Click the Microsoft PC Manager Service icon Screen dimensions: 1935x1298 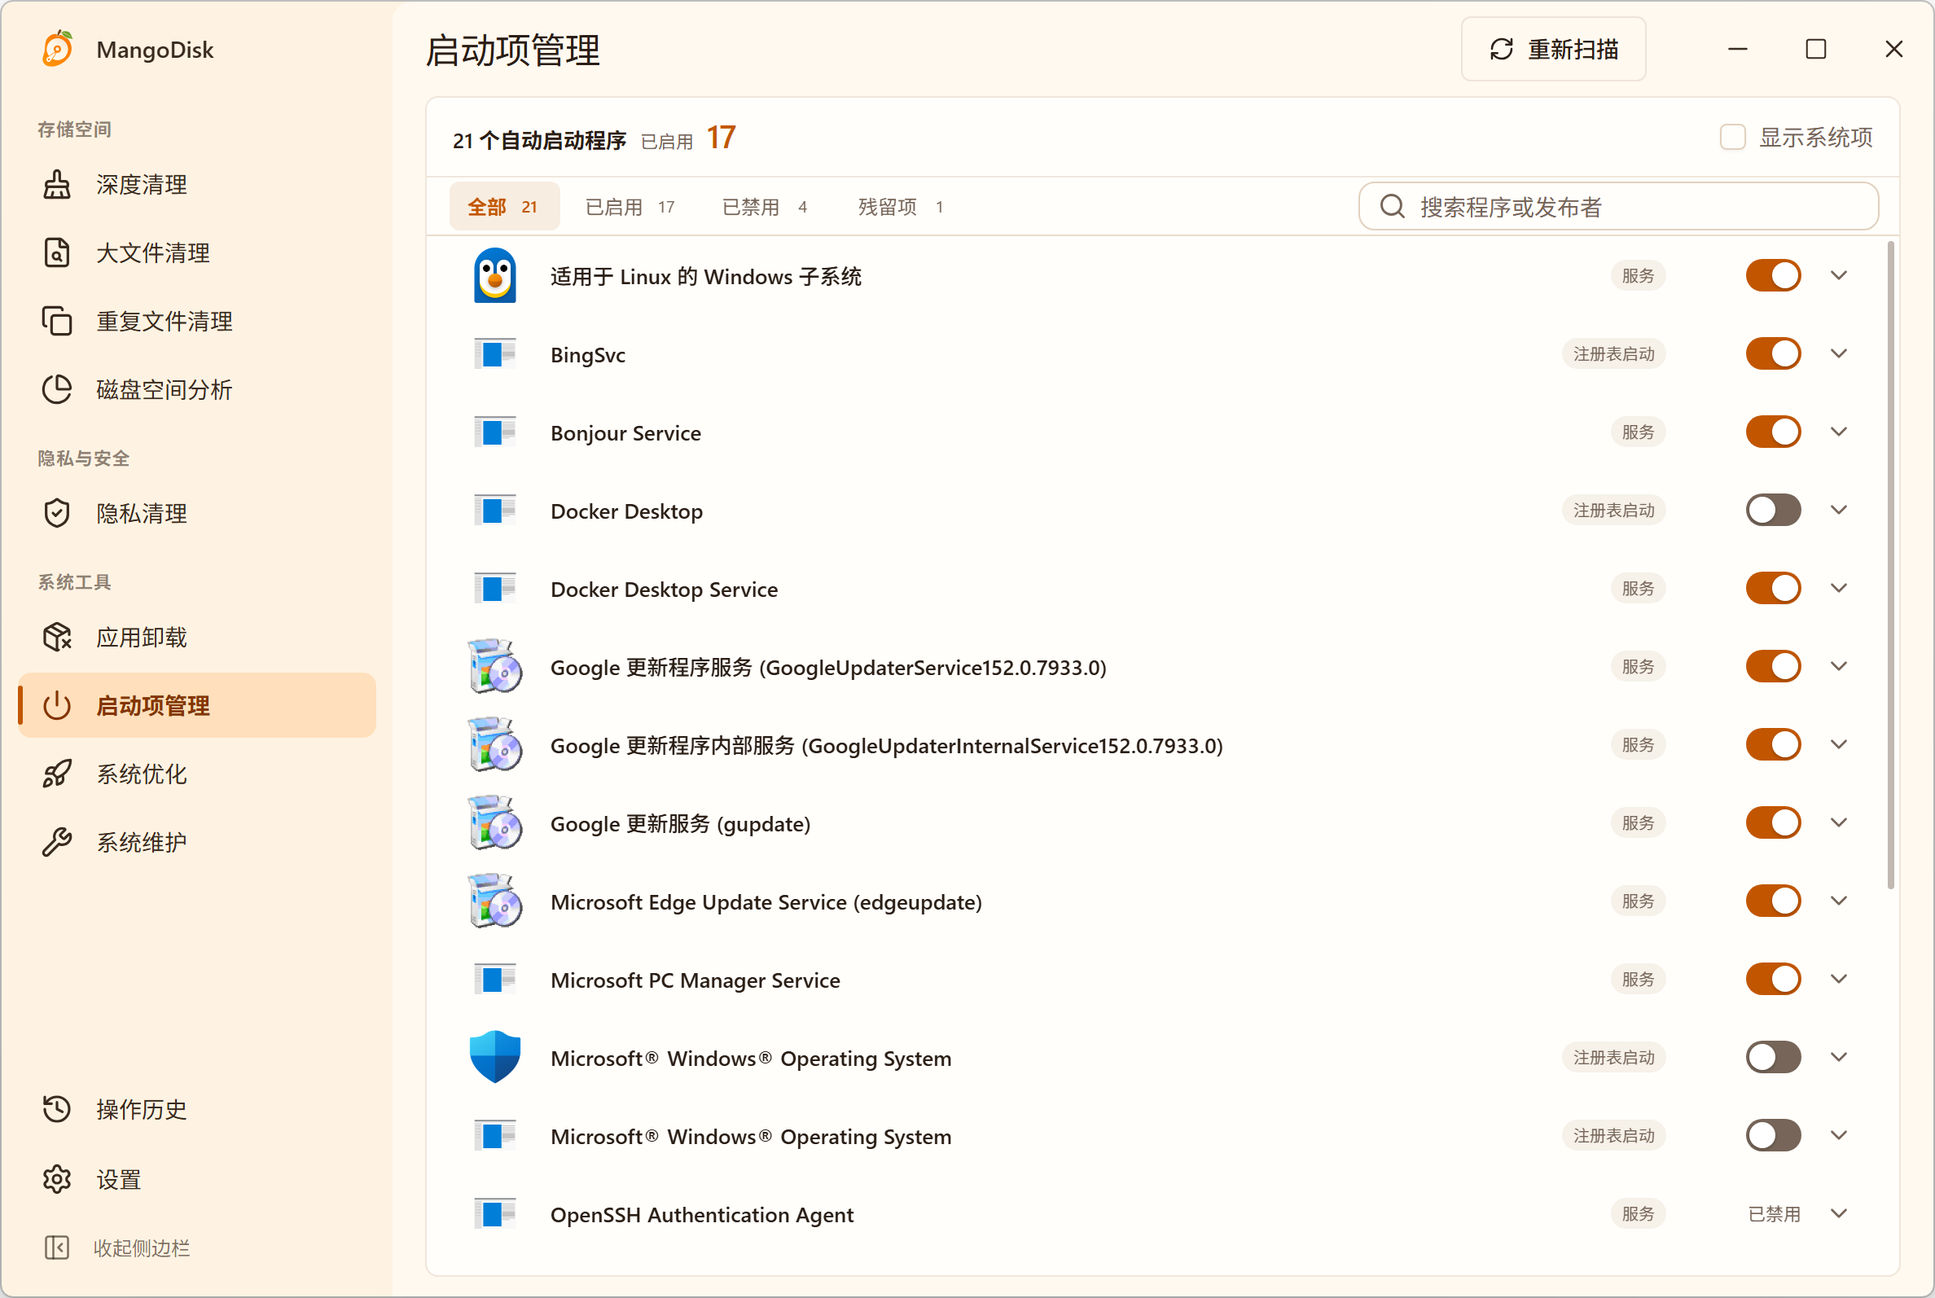point(495,978)
